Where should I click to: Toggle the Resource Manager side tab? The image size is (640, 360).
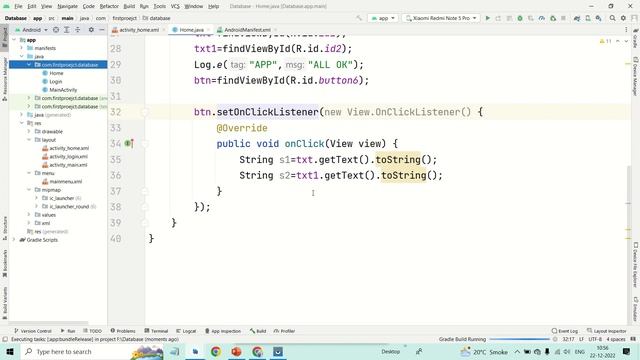4,79
